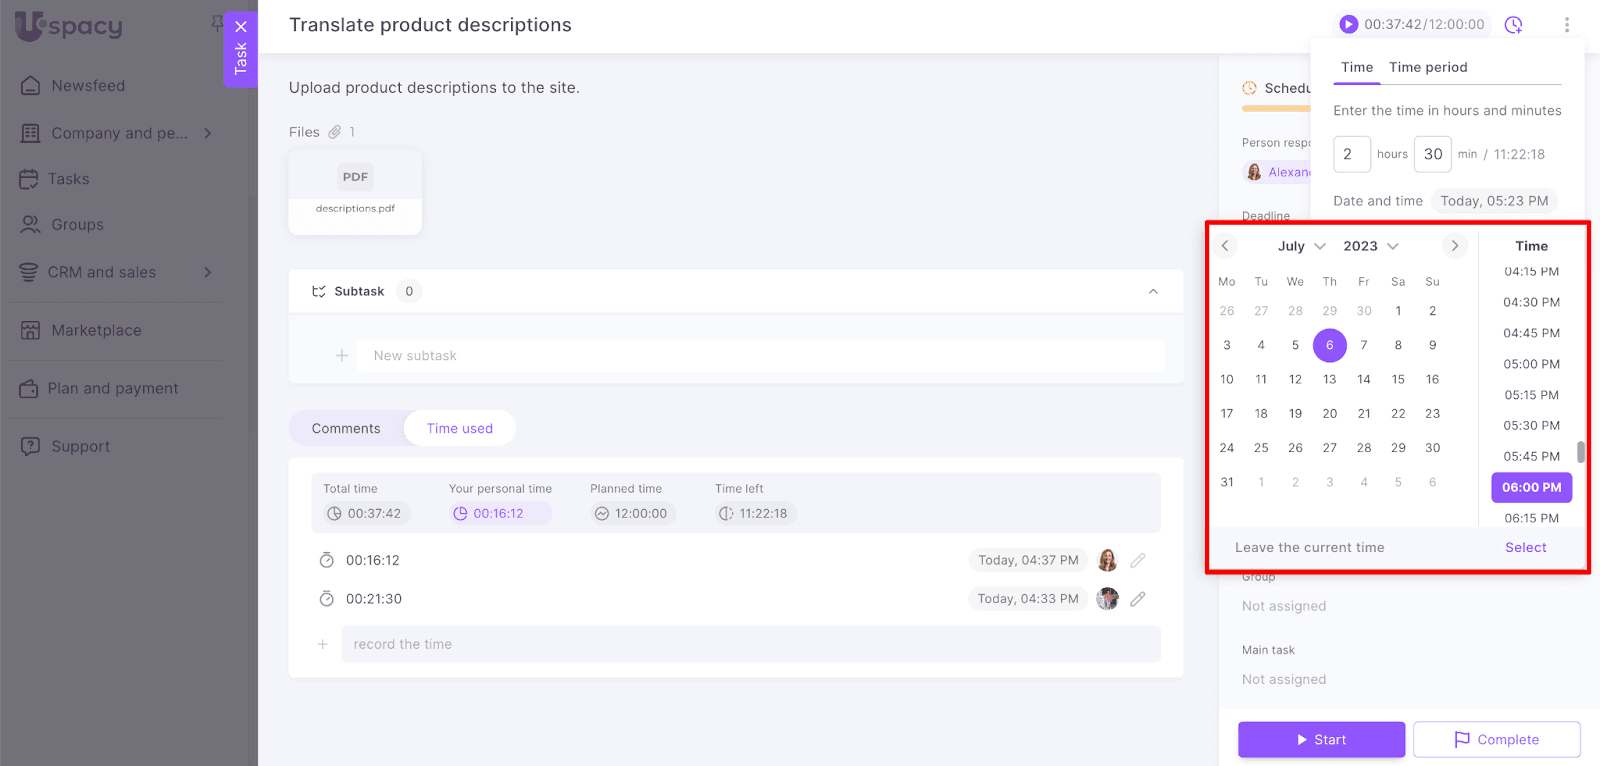Click the time list scrollbar
This screenshot has height=766, width=1600.
[x=1580, y=452]
